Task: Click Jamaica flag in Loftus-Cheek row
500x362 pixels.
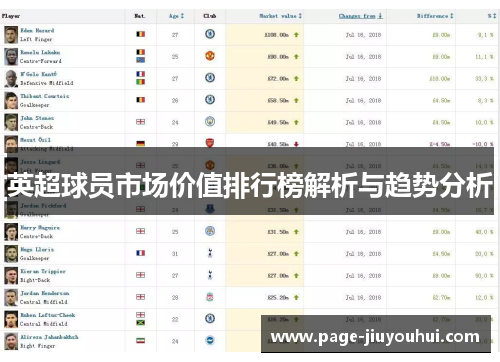Action: [x=140, y=323]
